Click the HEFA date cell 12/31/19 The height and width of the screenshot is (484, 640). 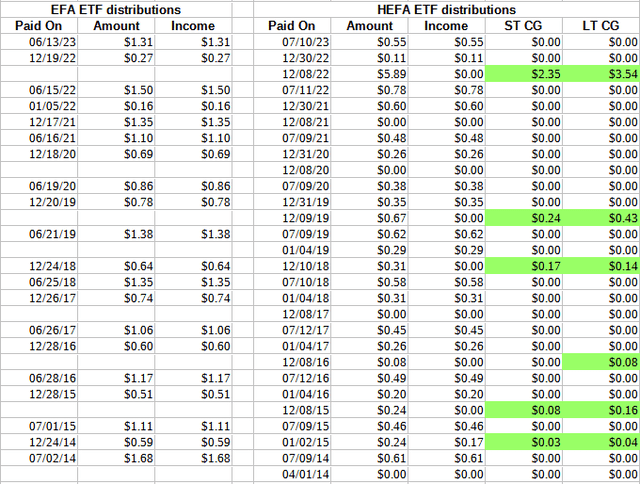point(292,202)
